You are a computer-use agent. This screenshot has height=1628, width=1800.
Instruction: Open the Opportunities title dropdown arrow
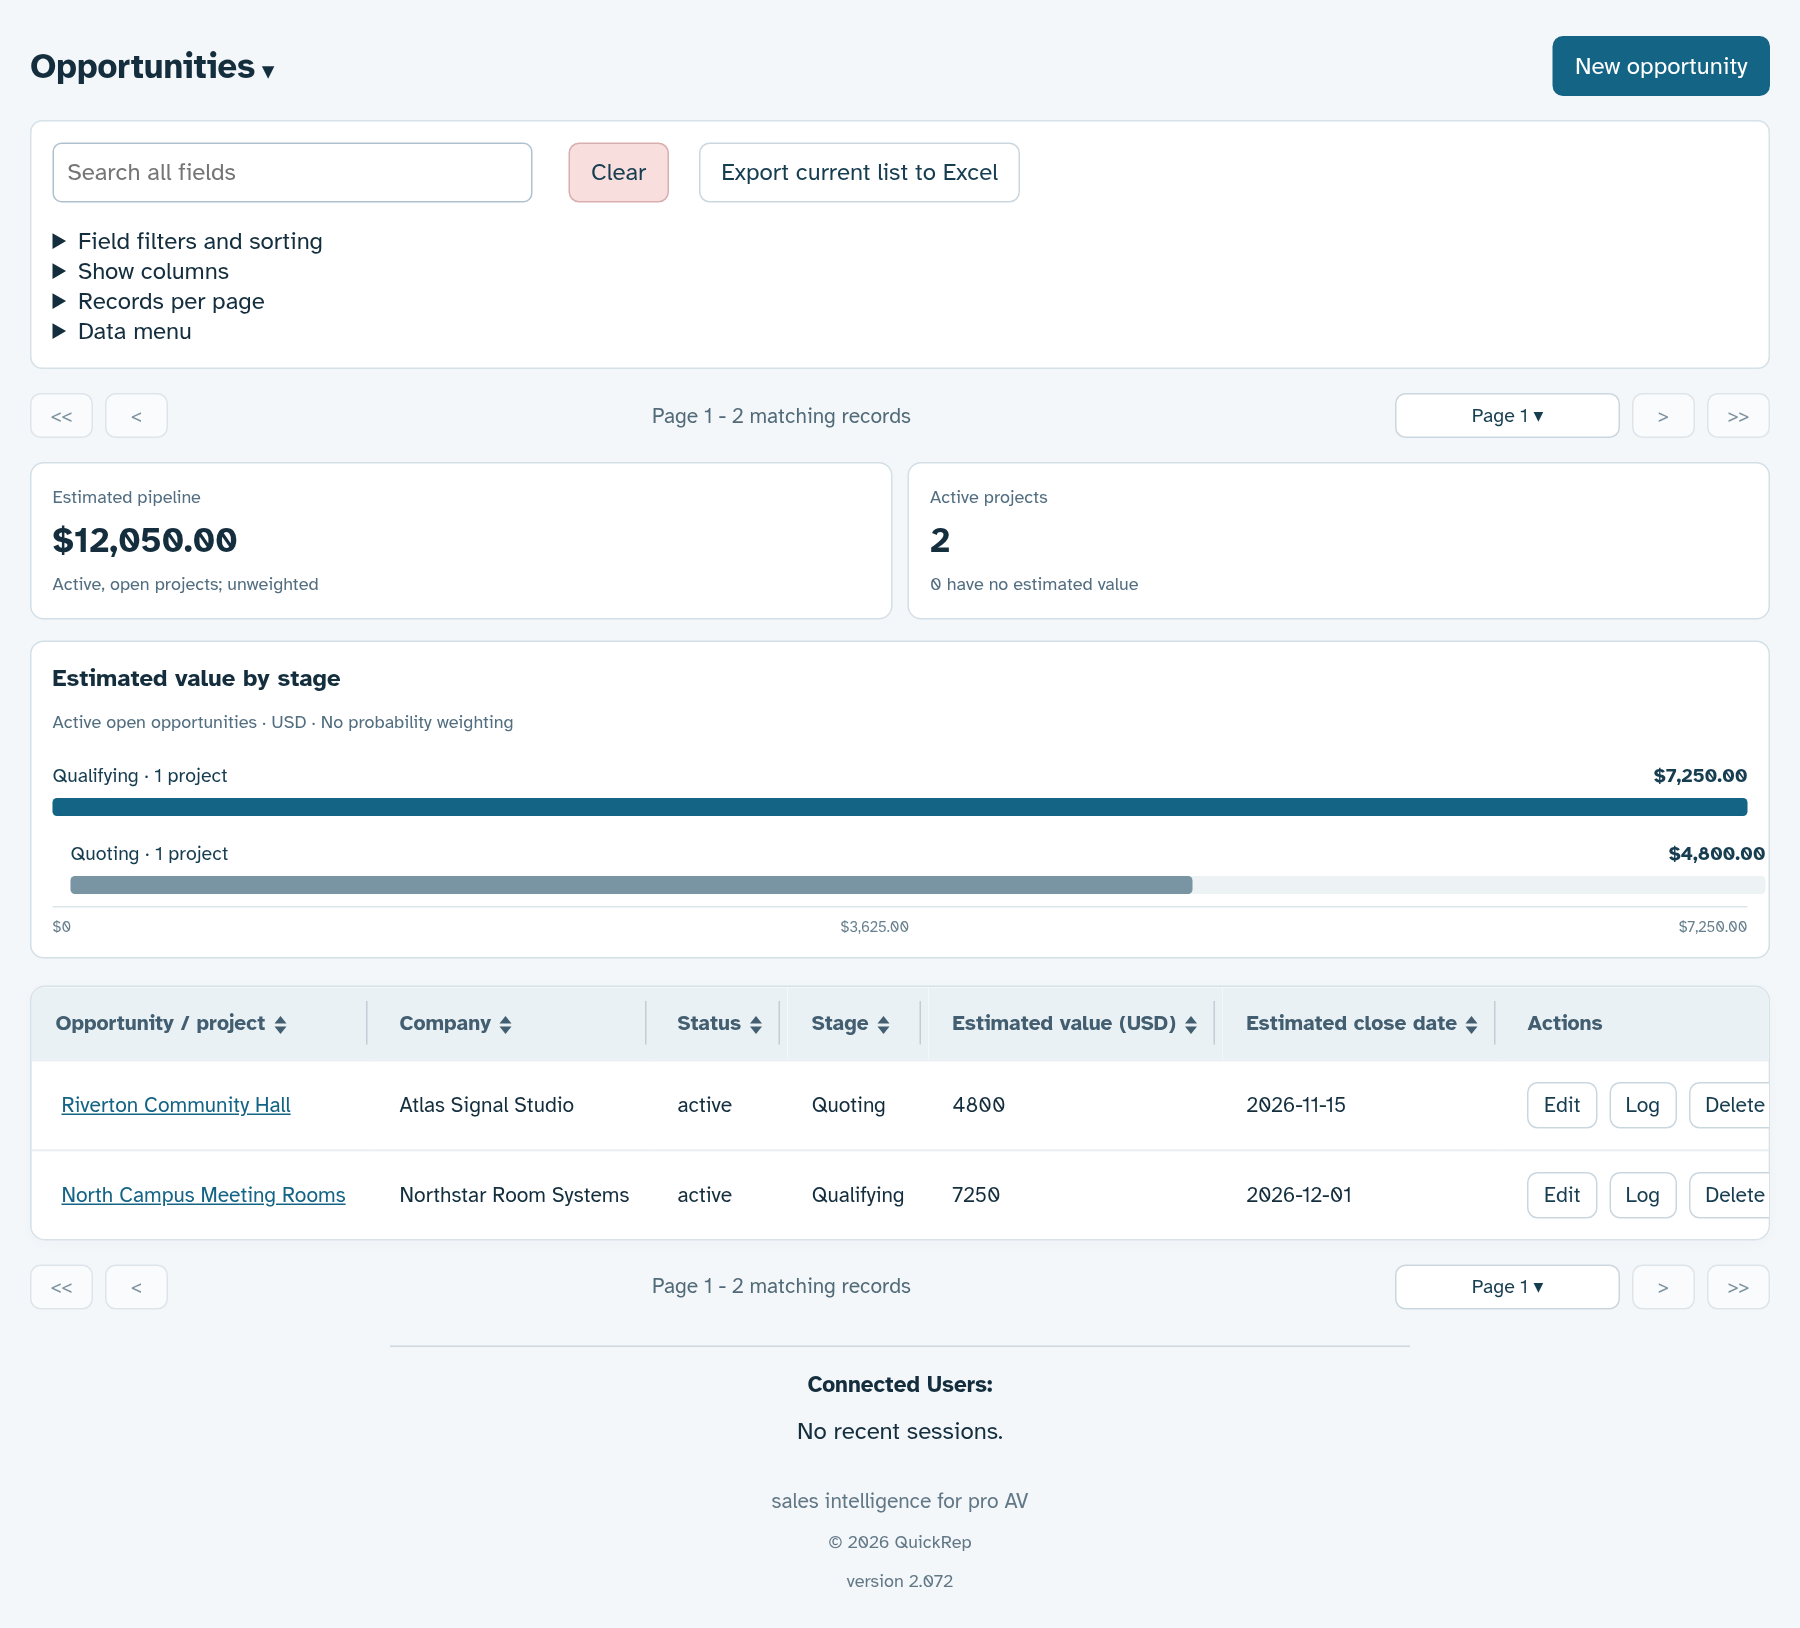pyautogui.click(x=268, y=71)
